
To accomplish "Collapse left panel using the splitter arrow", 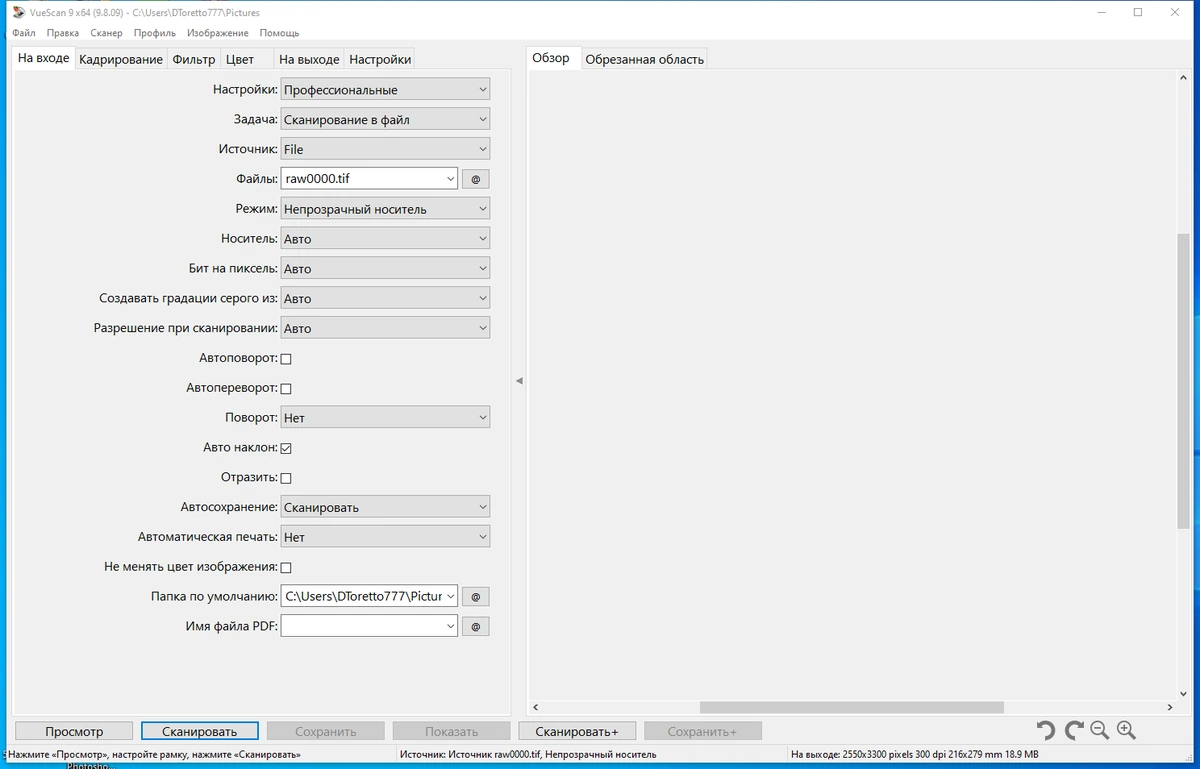I will (x=519, y=381).
